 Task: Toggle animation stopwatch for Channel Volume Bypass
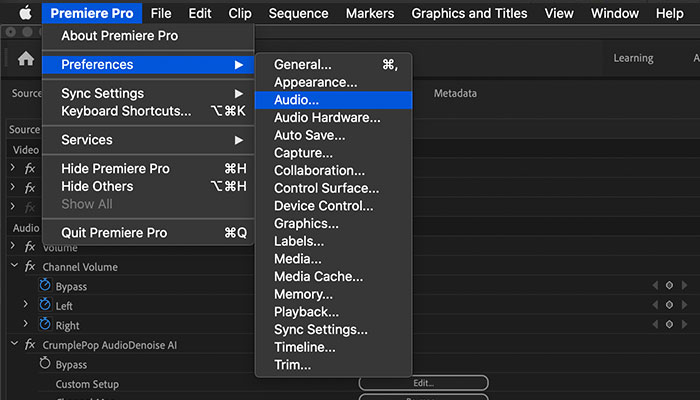(45, 285)
